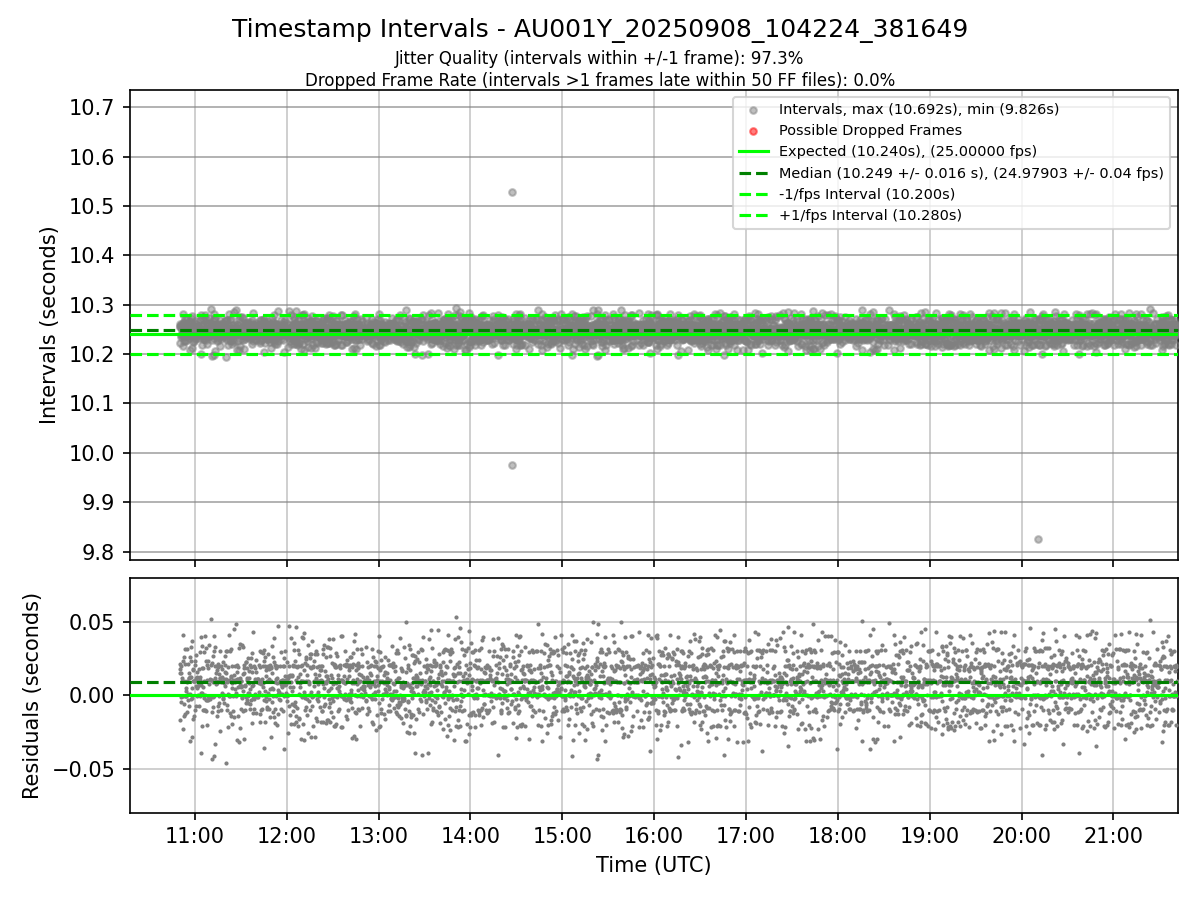
Task: Click the outlier point near 10.53 seconds
Action: [x=512, y=192]
